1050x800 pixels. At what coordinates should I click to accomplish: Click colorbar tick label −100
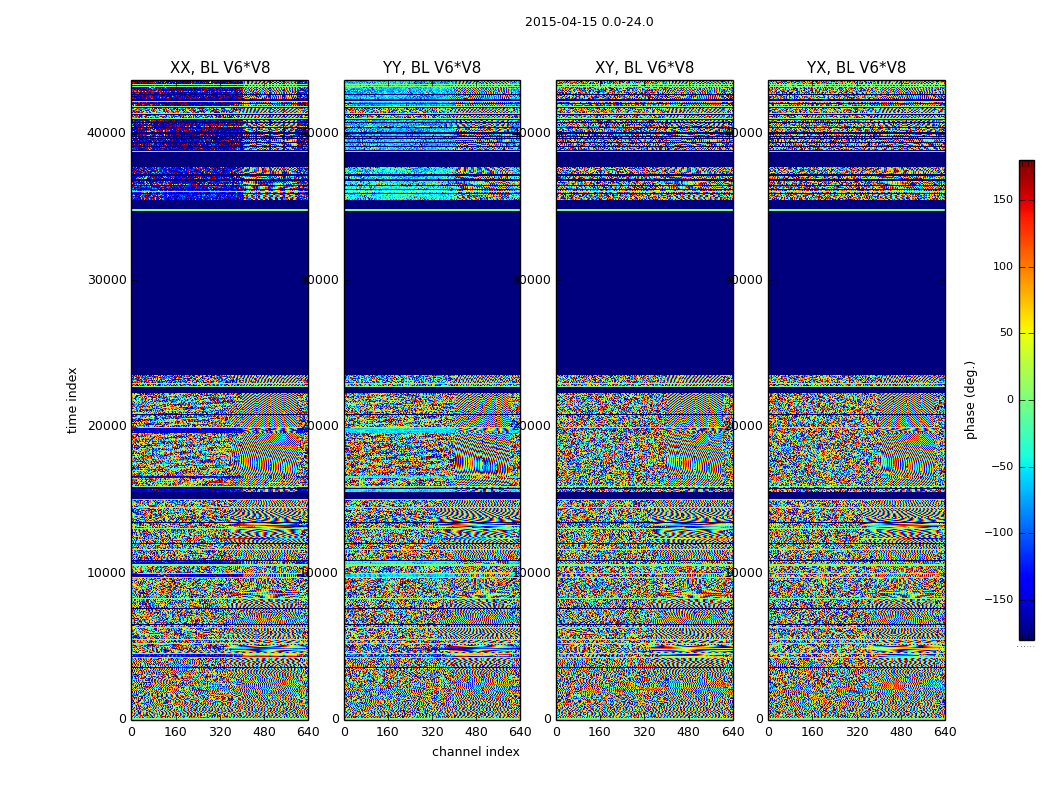[x=999, y=533]
